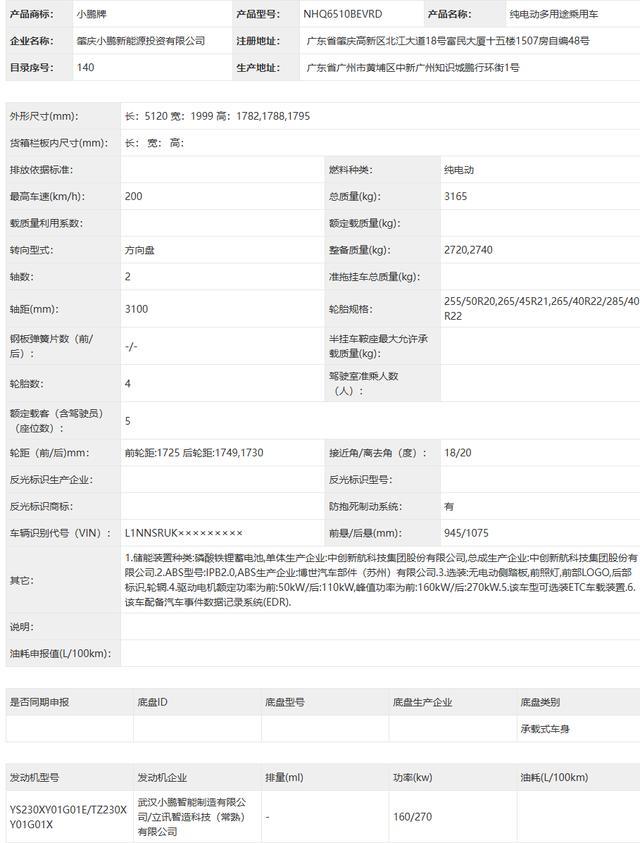The height and width of the screenshot is (843, 640).
Task: Select top speed value 200
Action: coord(133,196)
